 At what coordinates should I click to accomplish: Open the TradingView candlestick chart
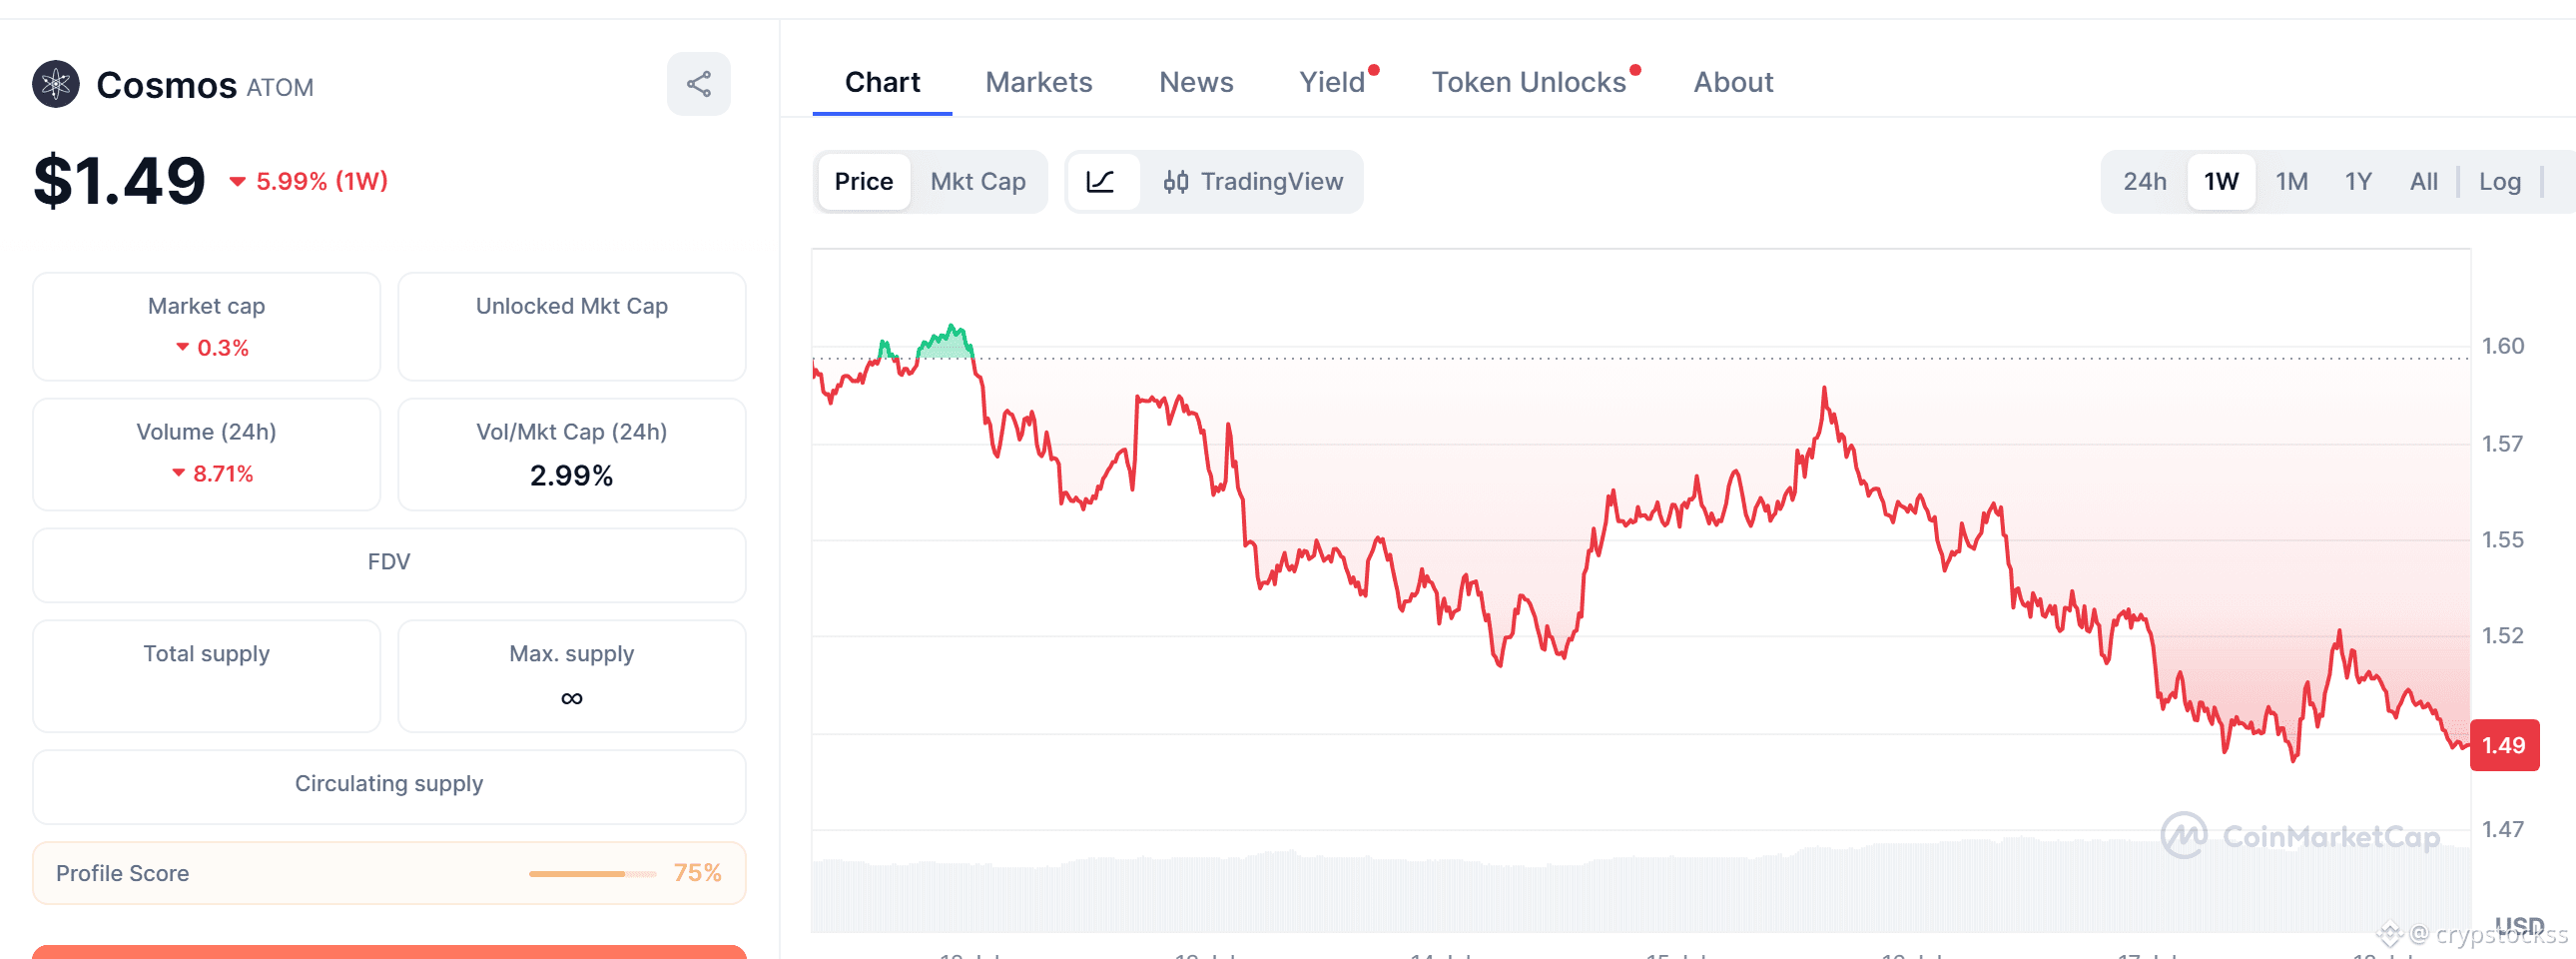click(1253, 182)
